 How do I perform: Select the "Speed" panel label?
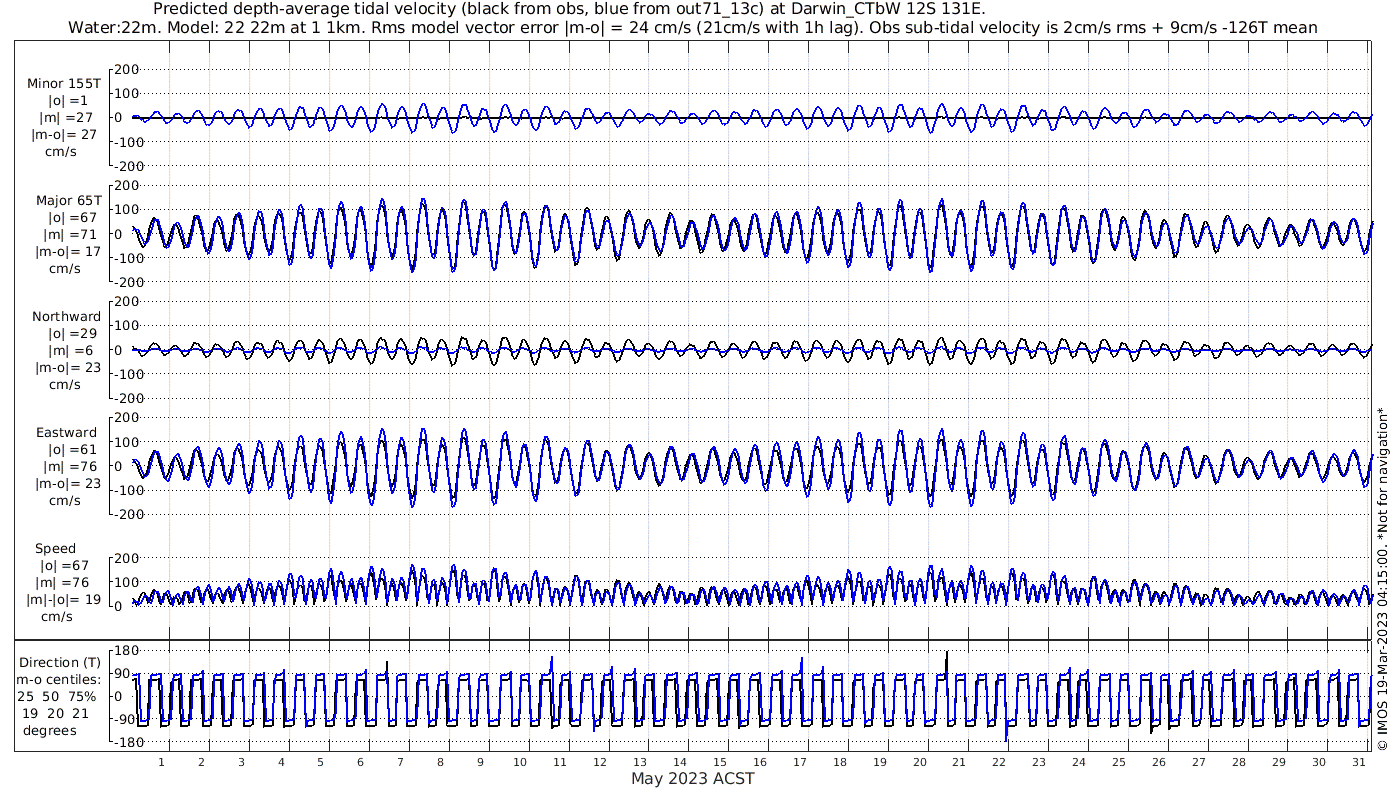pyautogui.click(x=55, y=549)
